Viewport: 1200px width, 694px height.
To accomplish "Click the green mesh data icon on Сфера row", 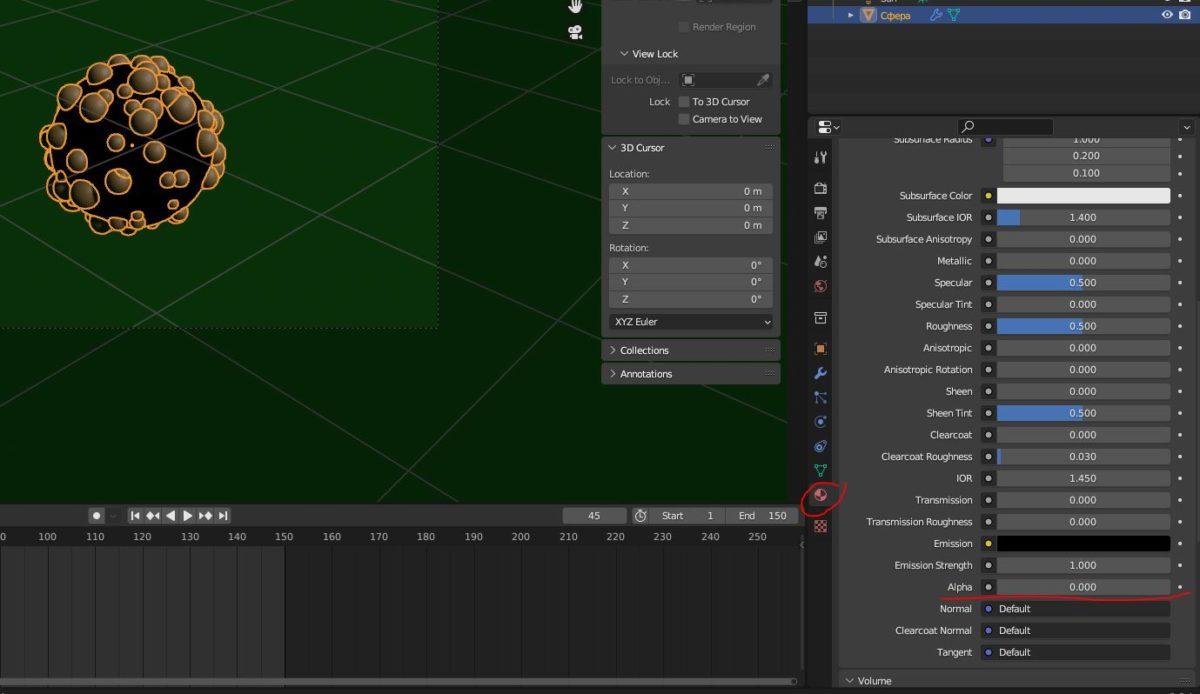I will 953,15.
